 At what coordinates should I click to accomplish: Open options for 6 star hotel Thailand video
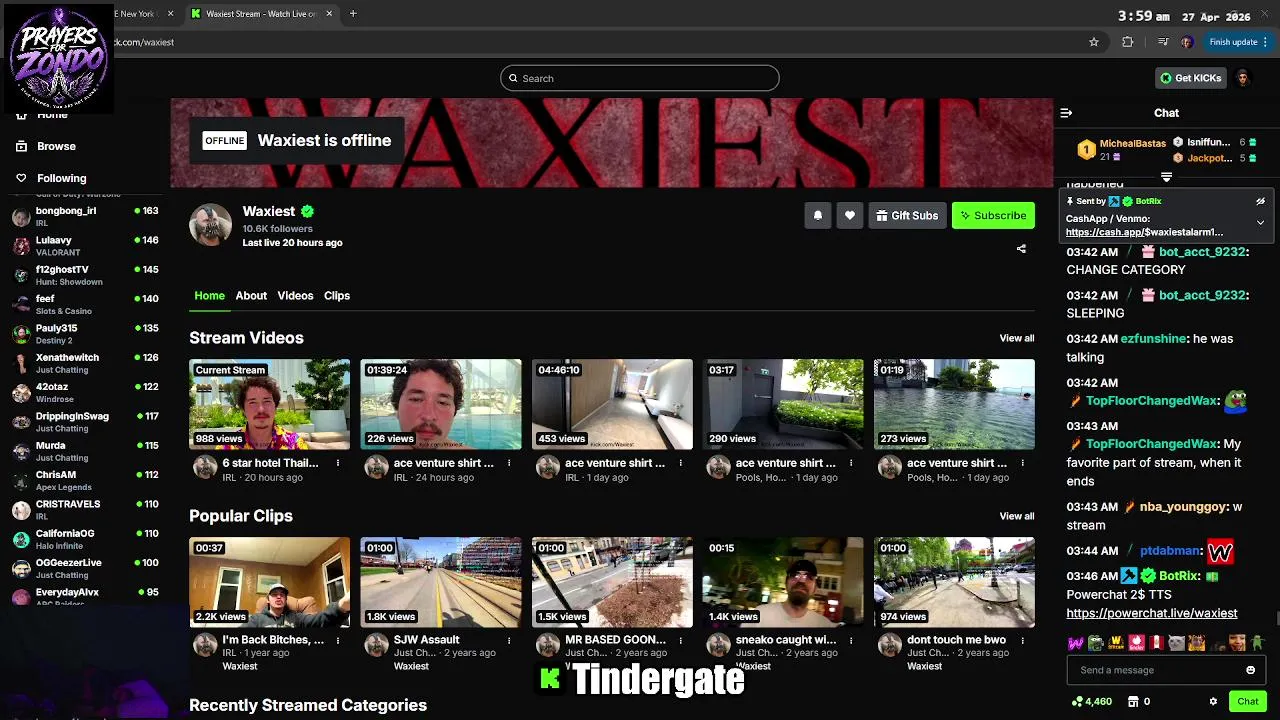pyautogui.click(x=338, y=463)
